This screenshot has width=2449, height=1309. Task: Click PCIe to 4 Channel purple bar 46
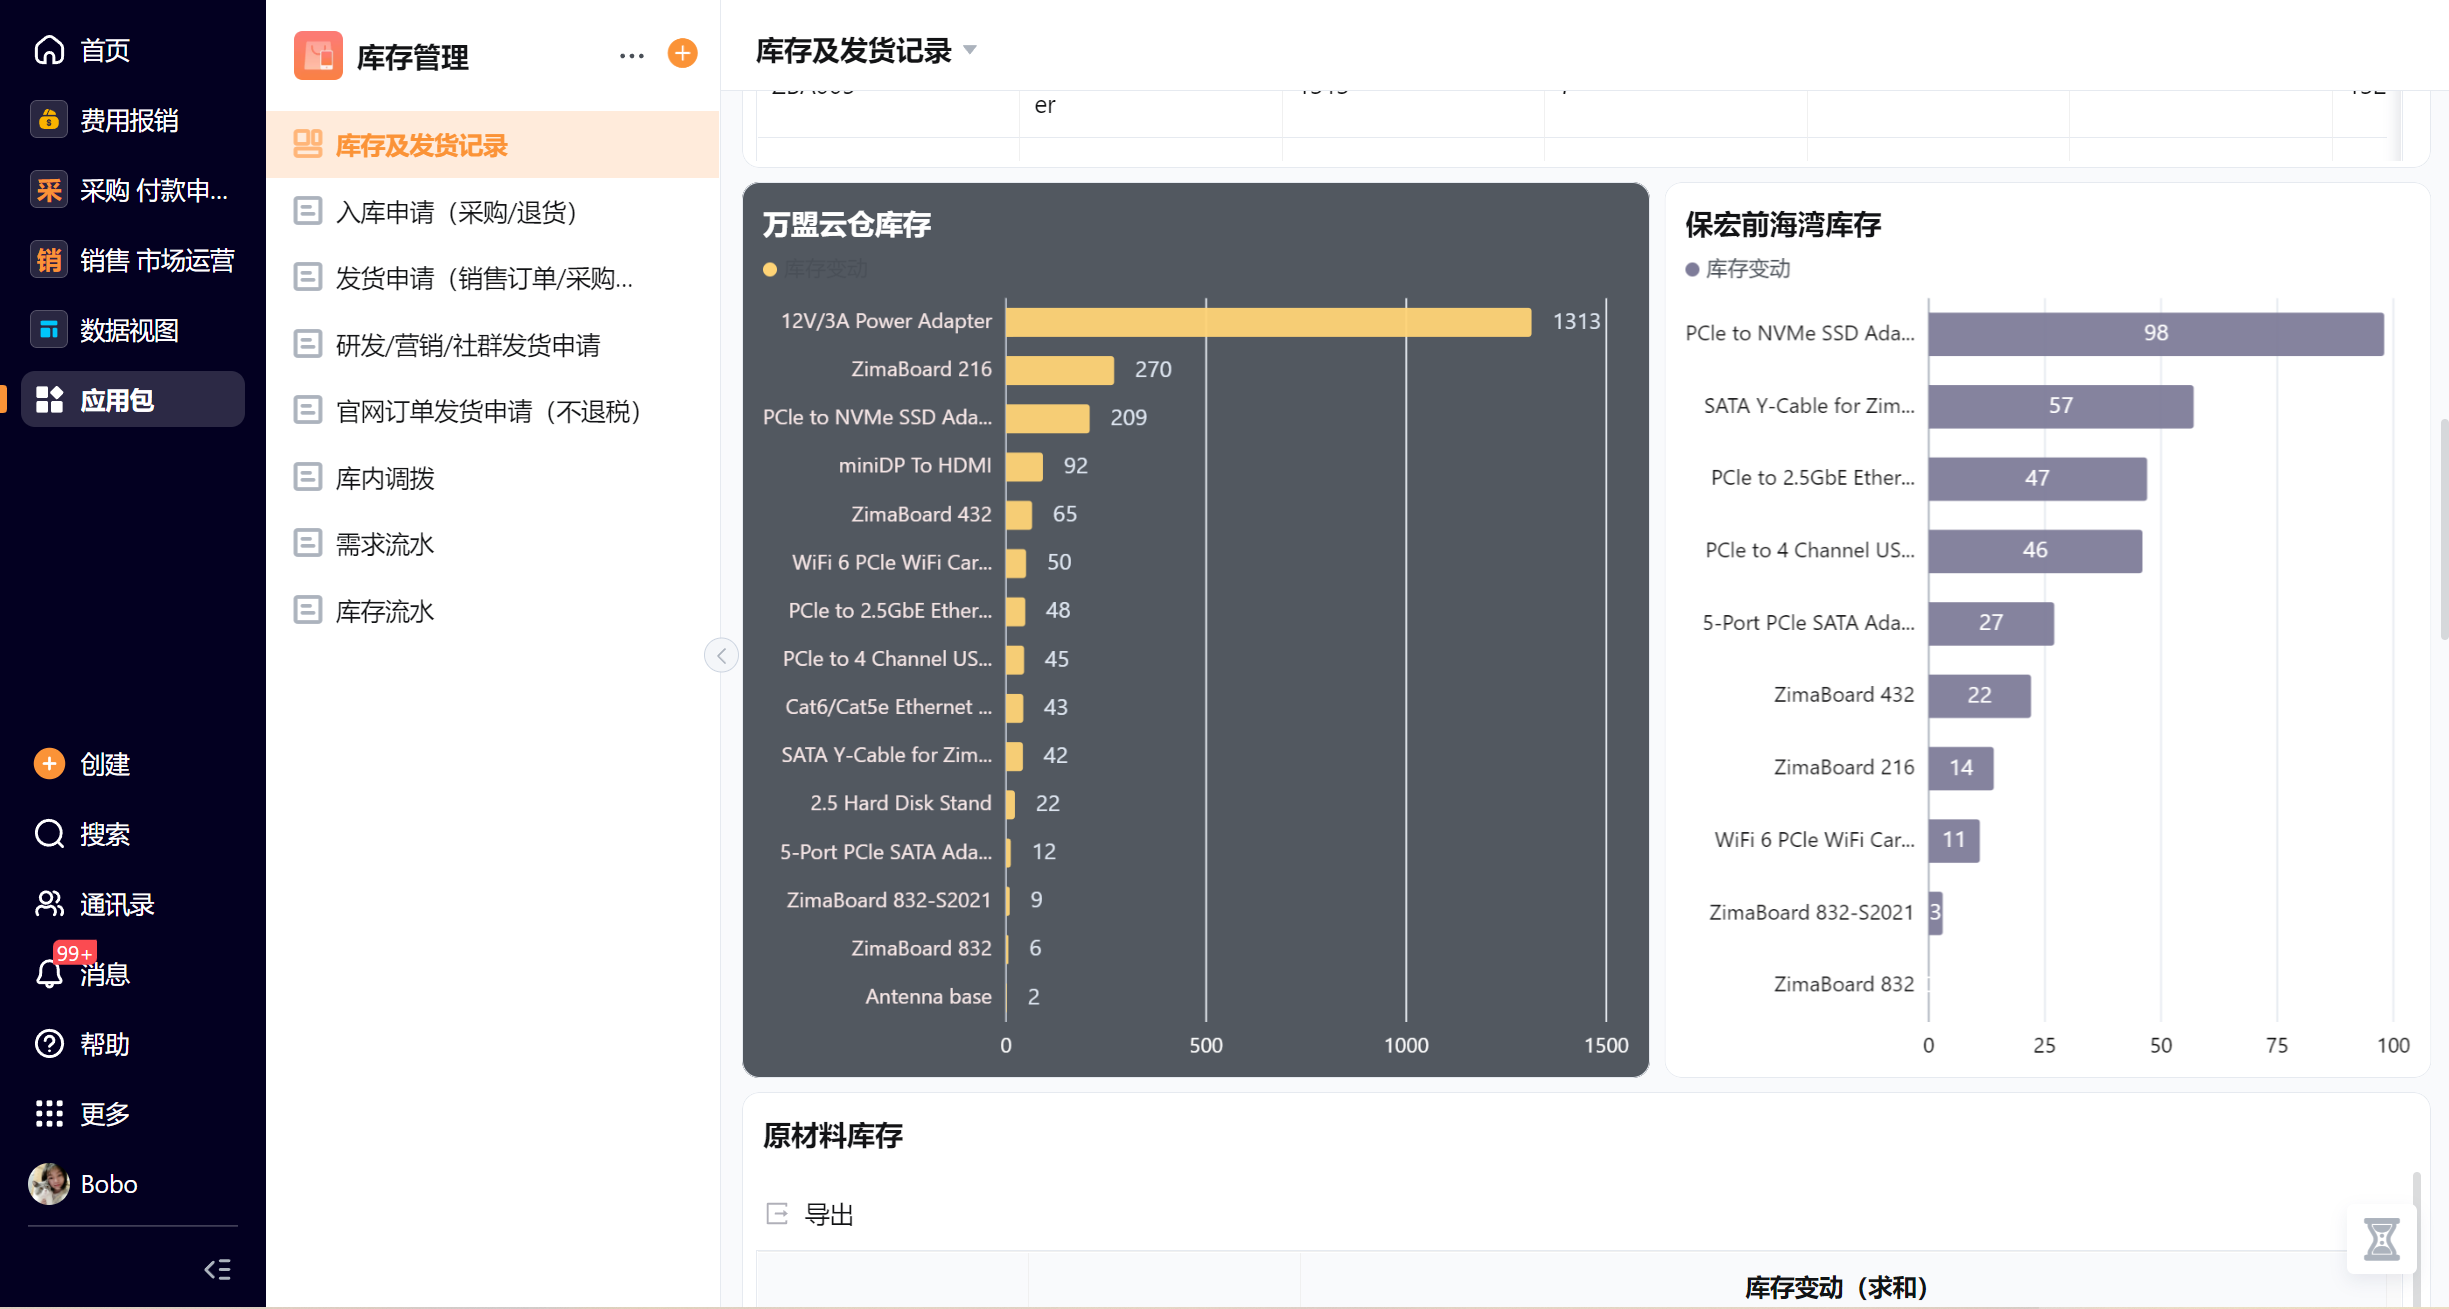2035,550
